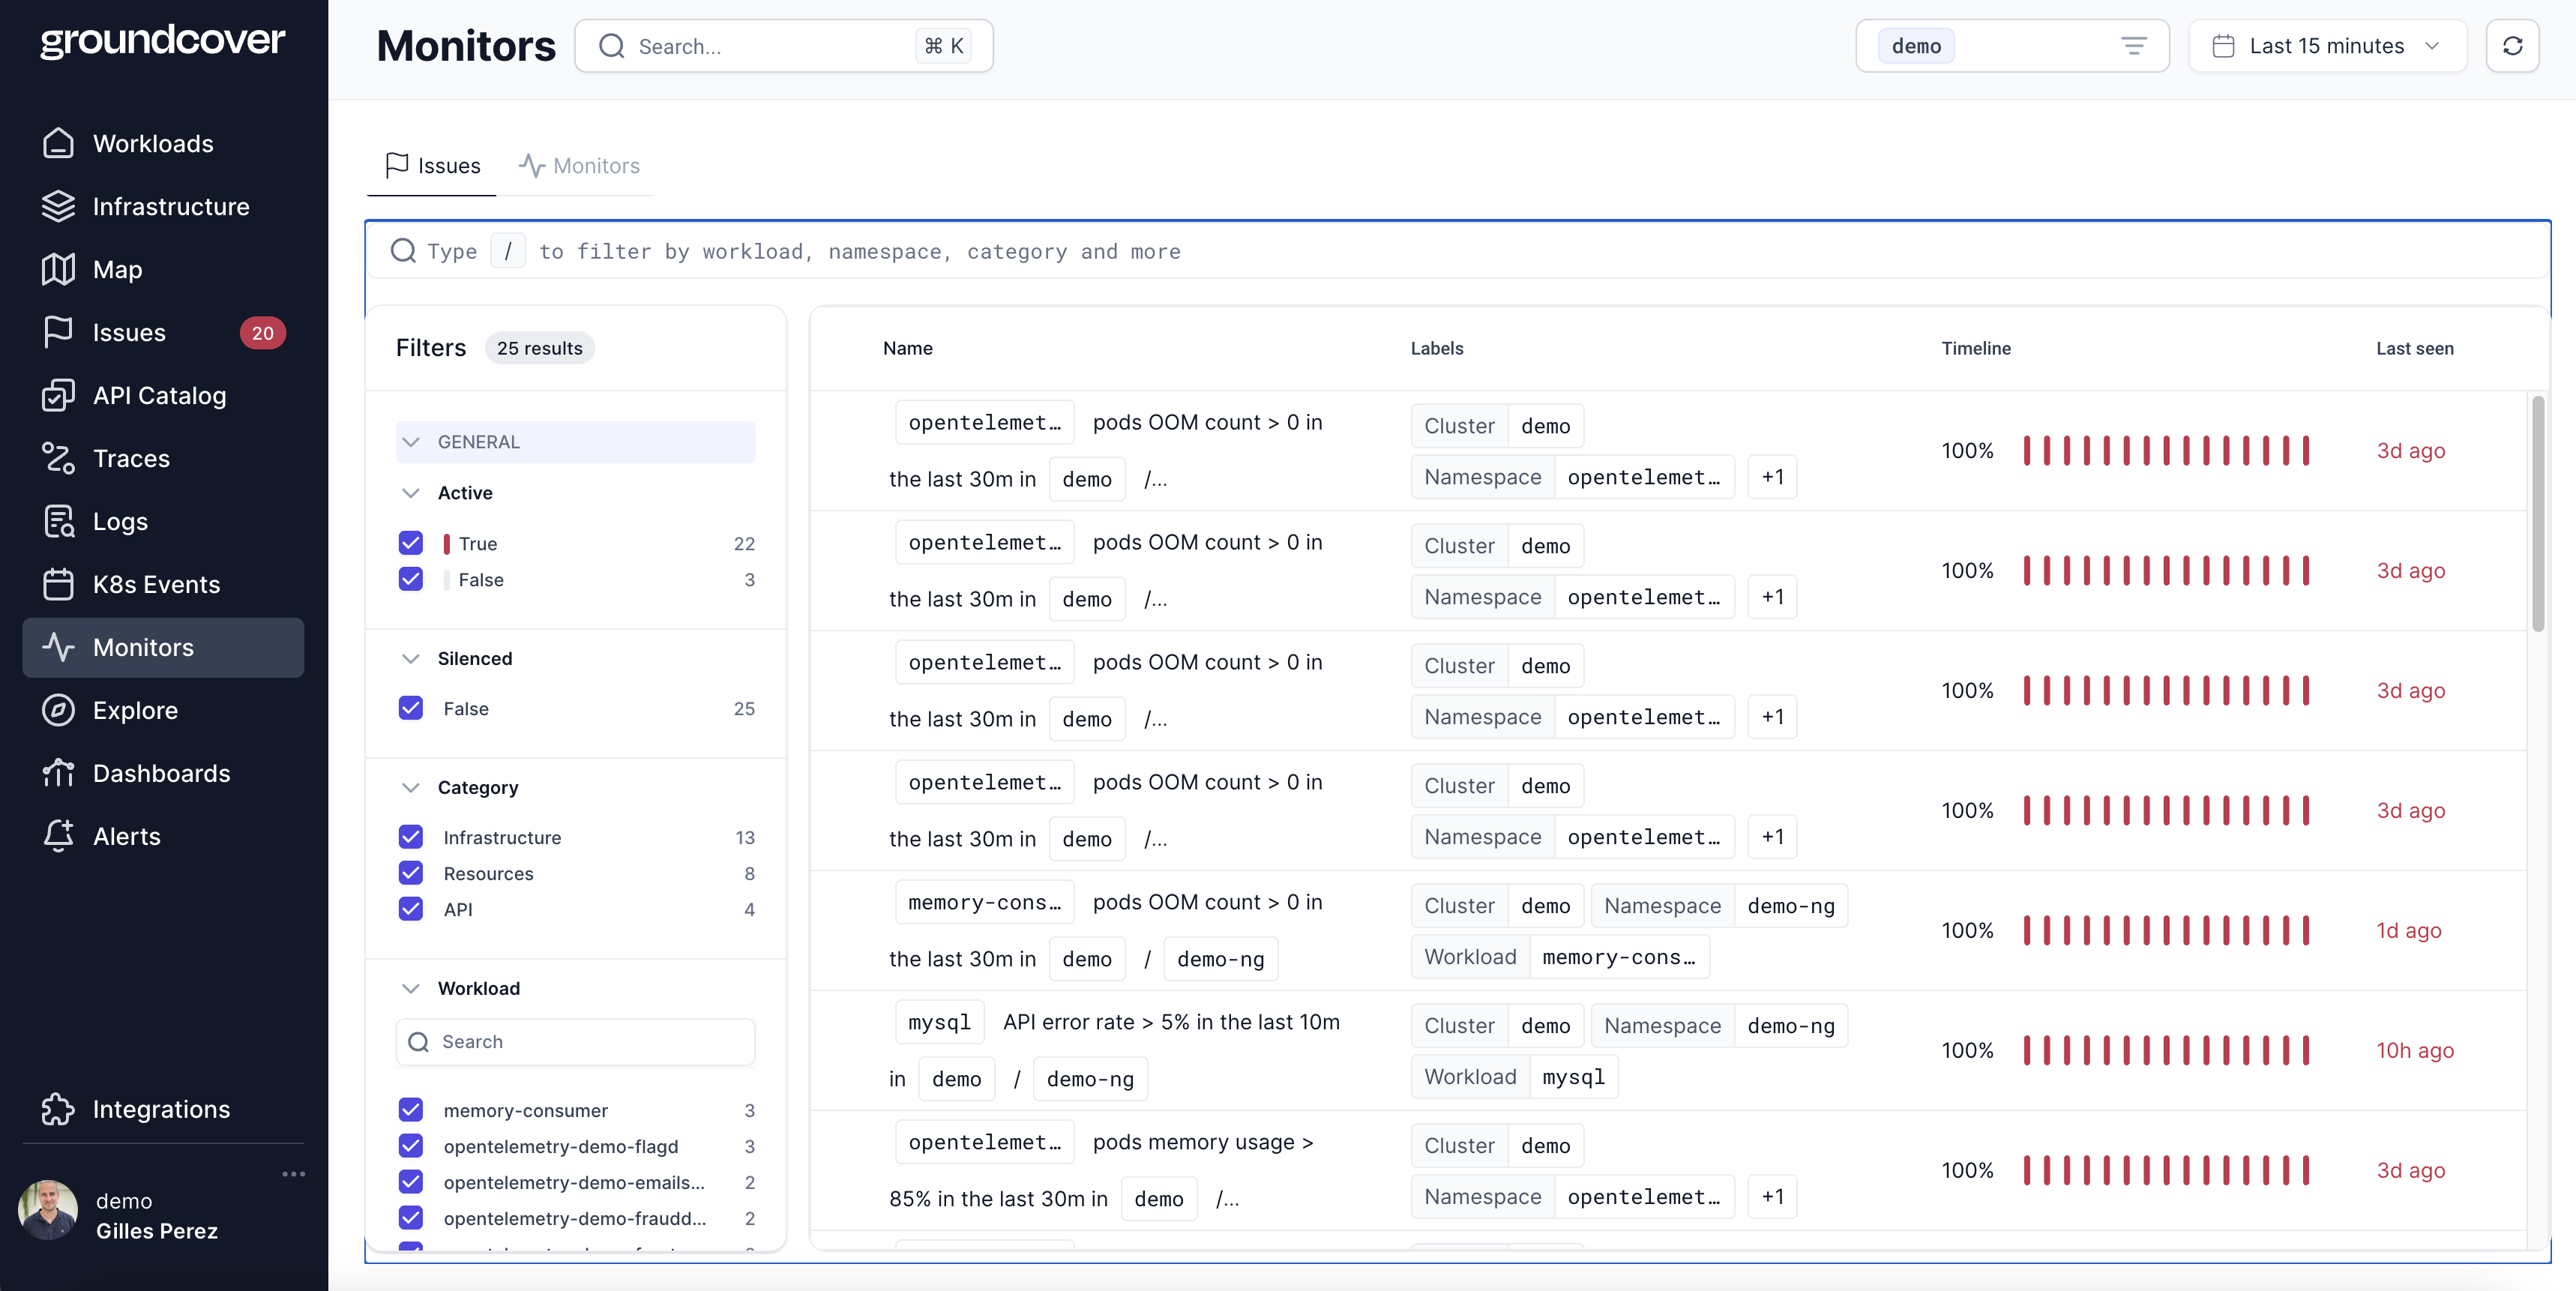Toggle the memory-consumer workload checkbox
The image size is (2576, 1291).
tap(410, 1110)
